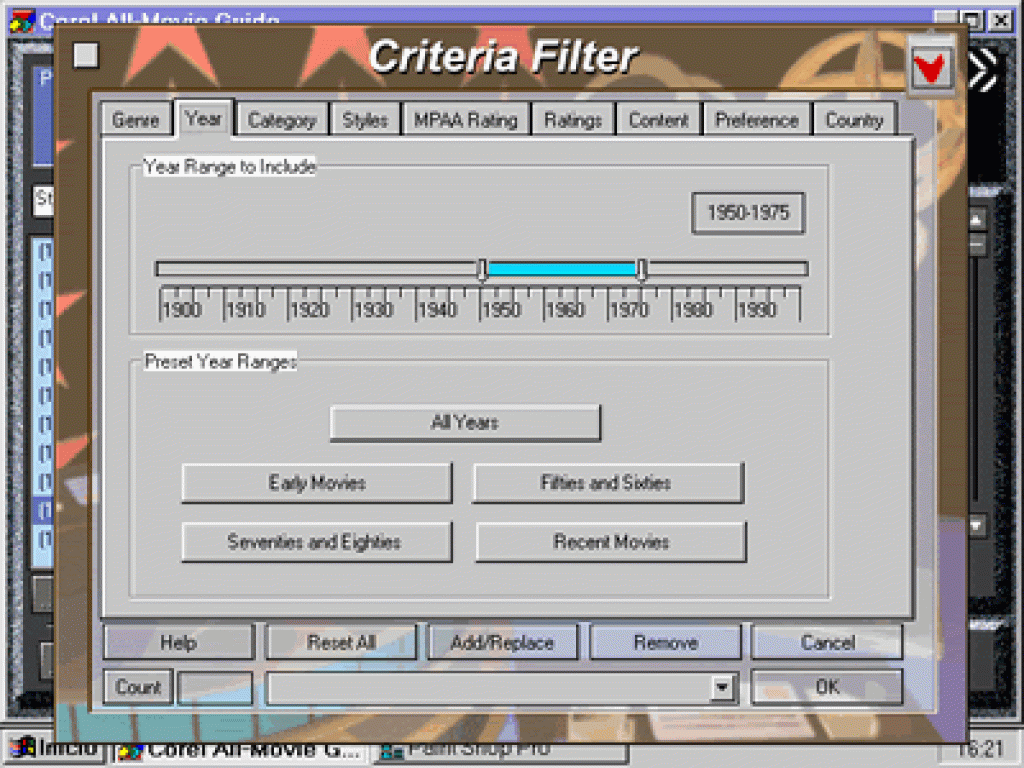Choose the Recent Movies preset
Image resolution: width=1024 pixels, height=768 pixels.
[610, 542]
